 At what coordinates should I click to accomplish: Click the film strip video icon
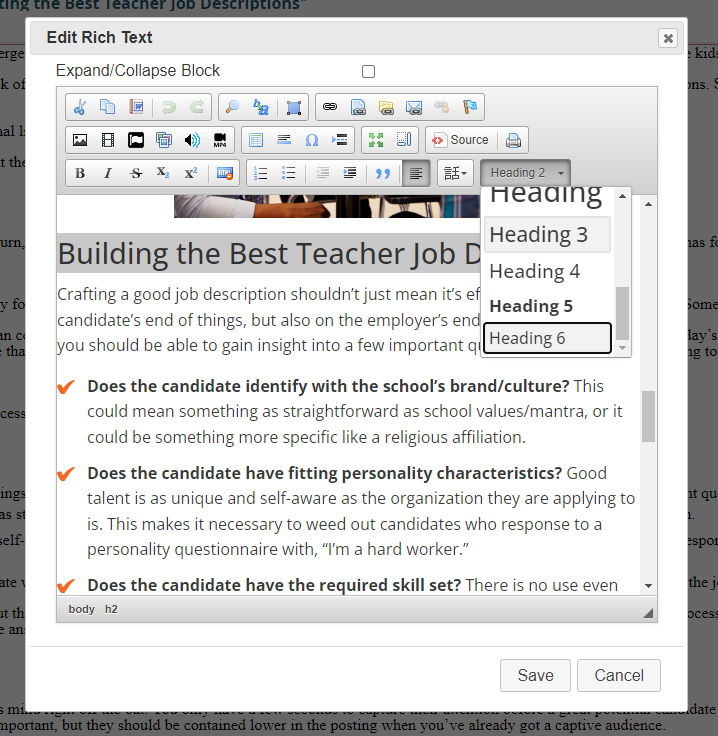pos(108,140)
